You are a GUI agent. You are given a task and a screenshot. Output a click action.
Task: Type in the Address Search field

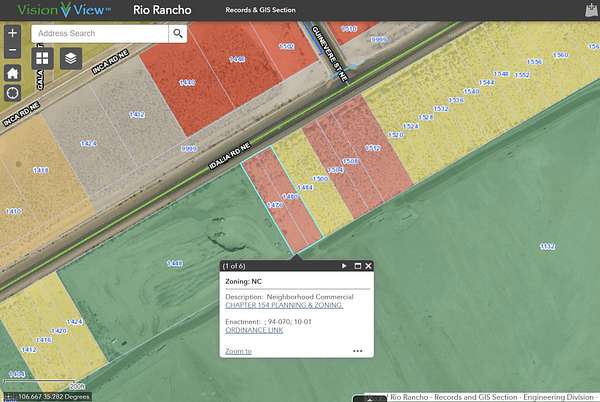(x=98, y=33)
